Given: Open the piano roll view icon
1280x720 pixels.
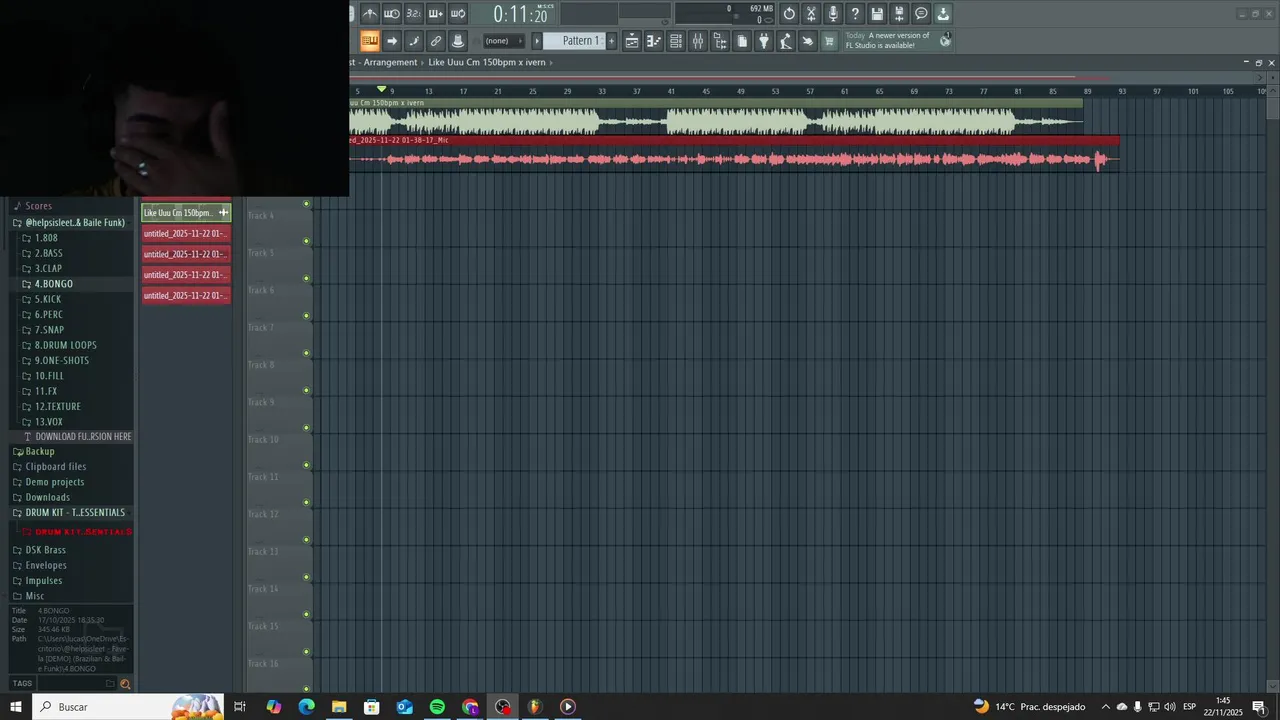Looking at the screenshot, I should 654,41.
